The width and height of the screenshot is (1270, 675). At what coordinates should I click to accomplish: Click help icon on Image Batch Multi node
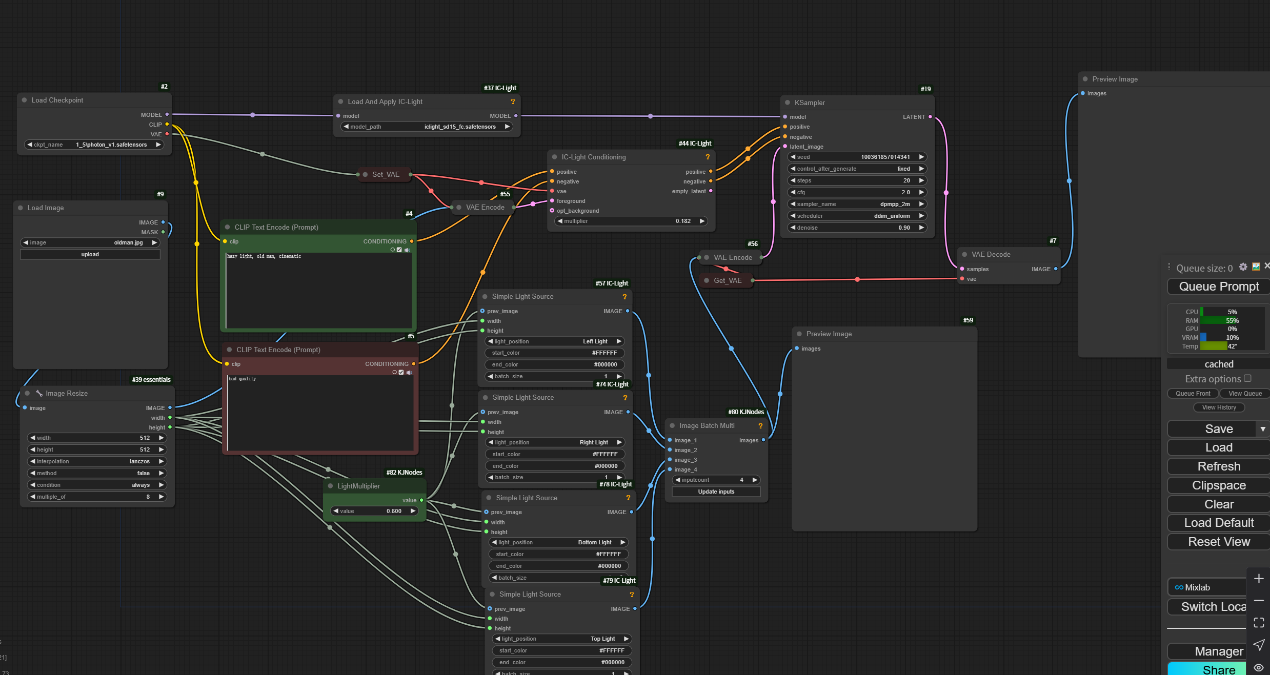coord(760,425)
